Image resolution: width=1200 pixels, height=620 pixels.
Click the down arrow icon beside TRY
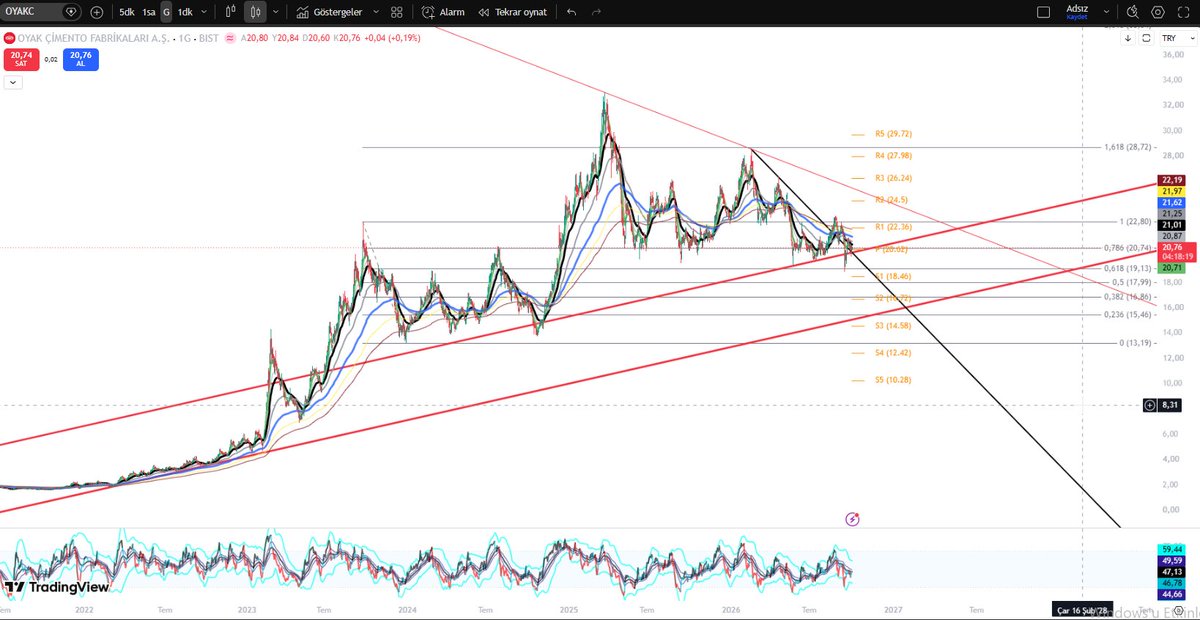(x=1128, y=38)
